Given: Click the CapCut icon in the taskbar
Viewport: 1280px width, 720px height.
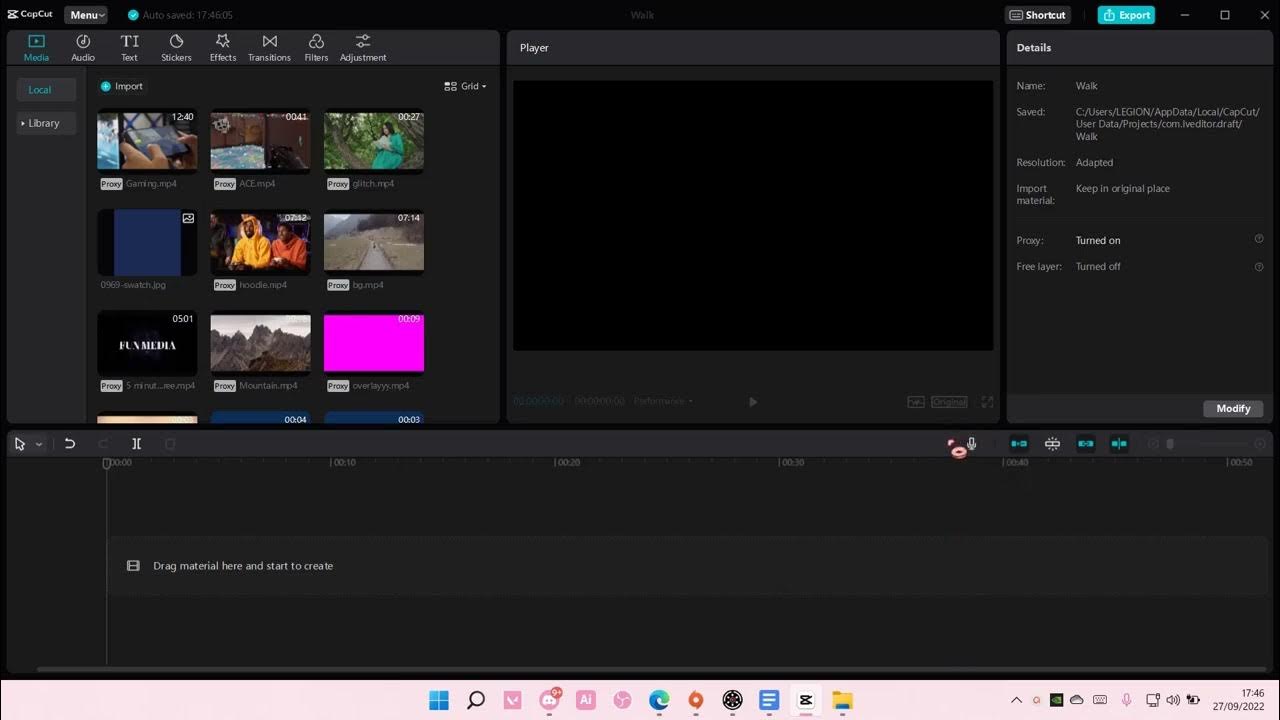Looking at the screenshot, I should pos(806,700).
